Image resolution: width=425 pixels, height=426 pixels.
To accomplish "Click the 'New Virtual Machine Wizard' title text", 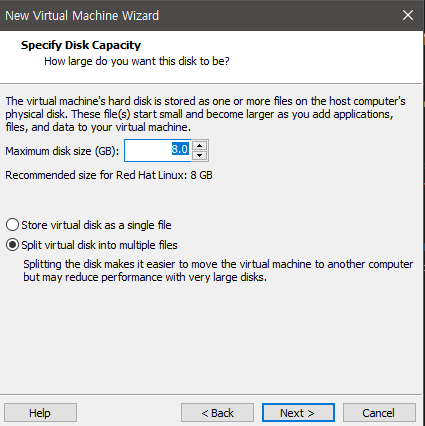I will [82, 15].
